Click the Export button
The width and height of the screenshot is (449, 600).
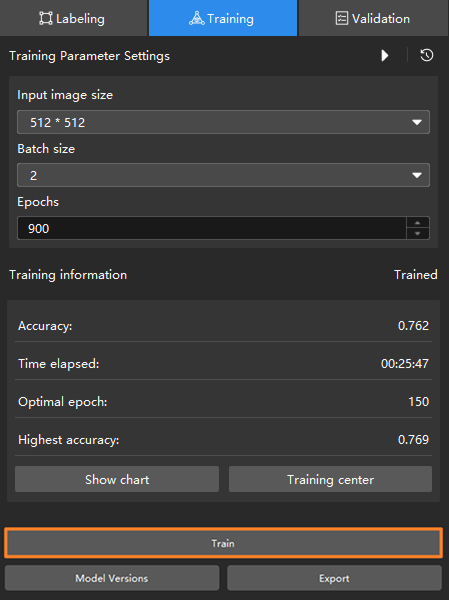coord(334,578)
